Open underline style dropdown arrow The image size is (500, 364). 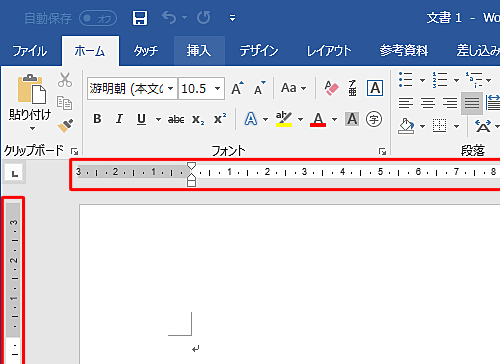pyautogui.click(x=158, y=119)
